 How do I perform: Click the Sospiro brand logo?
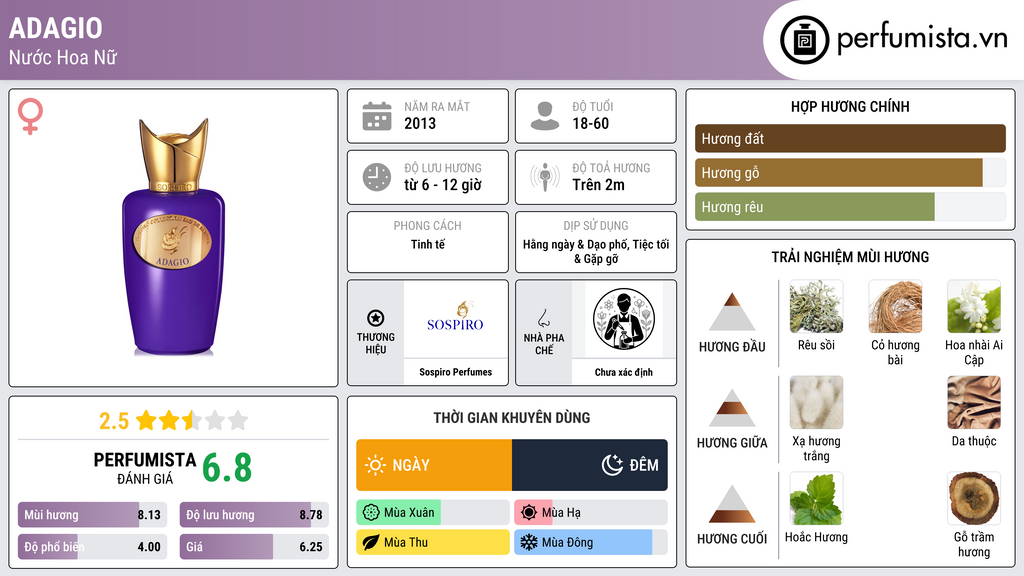[x=455, y=317]
